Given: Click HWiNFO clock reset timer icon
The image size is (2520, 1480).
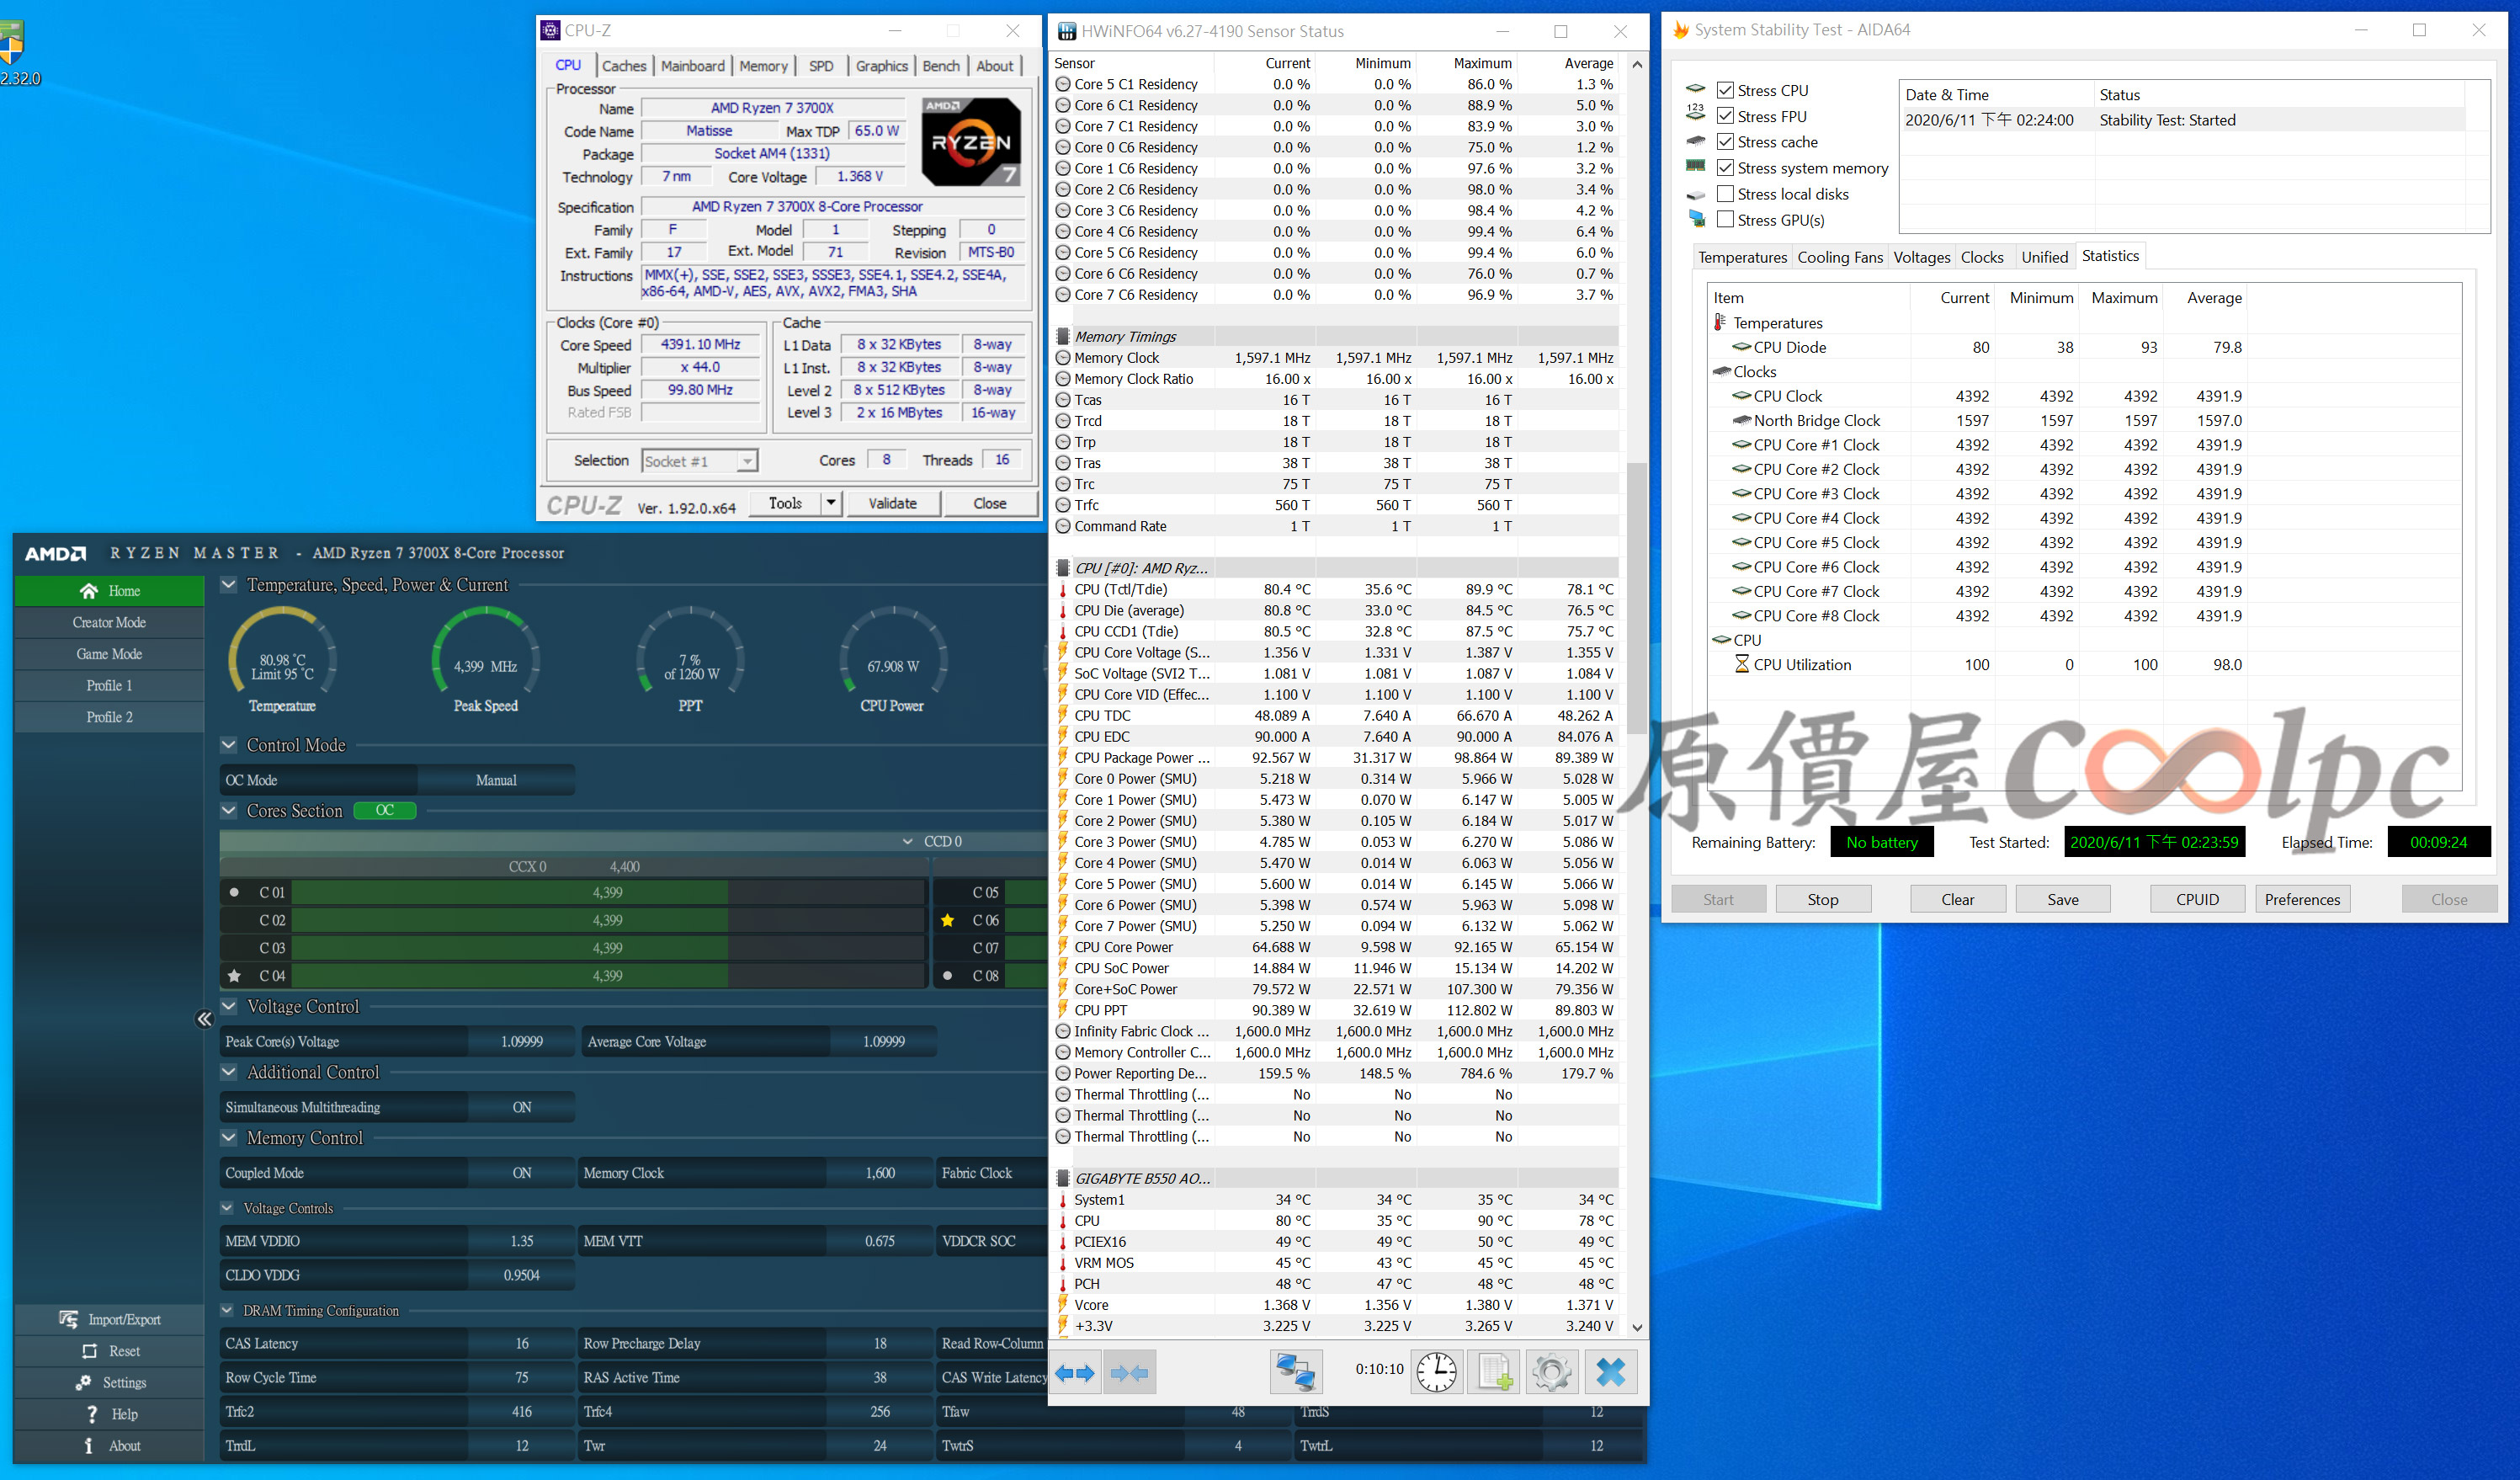Looking at the screenshot, I should (1436, 1372).
